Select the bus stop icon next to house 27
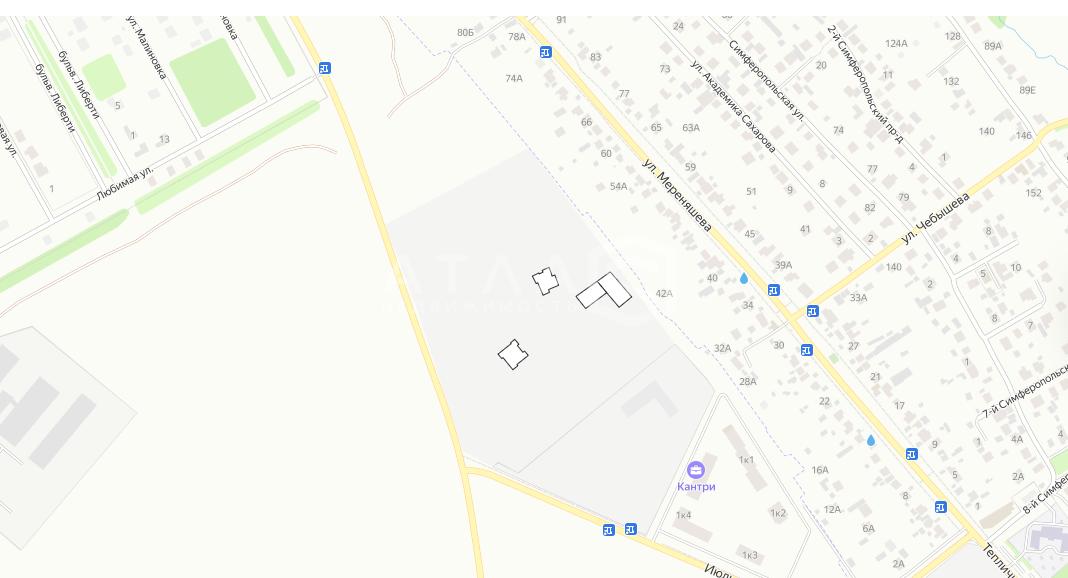 point(806,350)
